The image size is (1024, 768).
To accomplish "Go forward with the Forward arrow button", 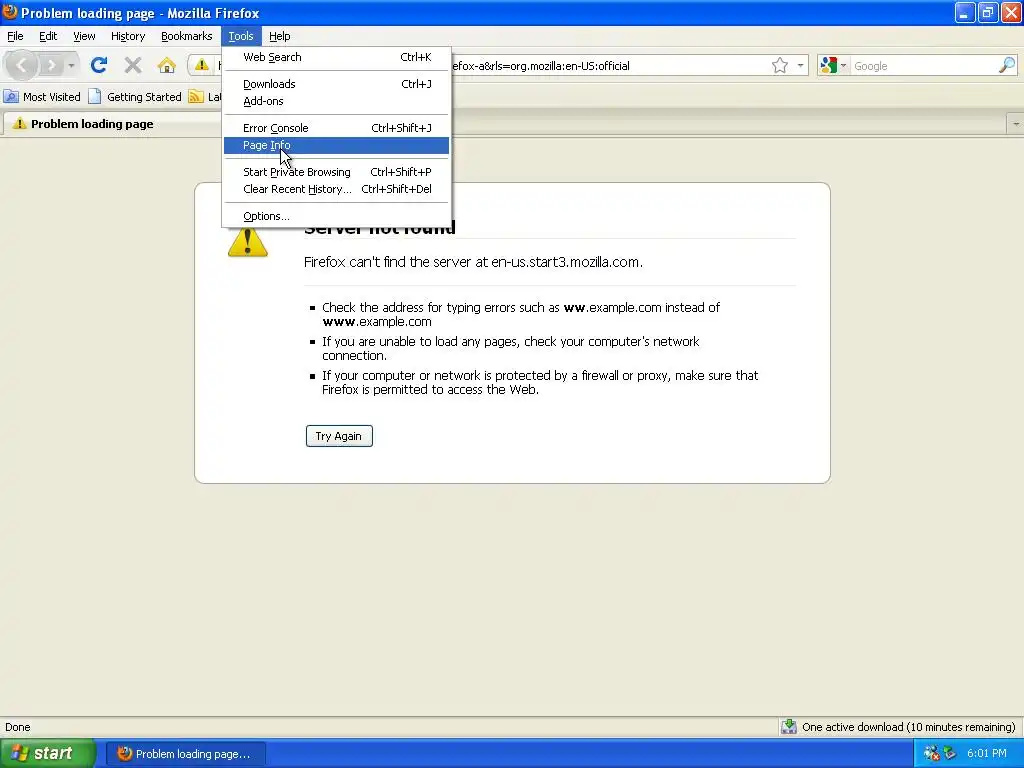I will (51, 65).
